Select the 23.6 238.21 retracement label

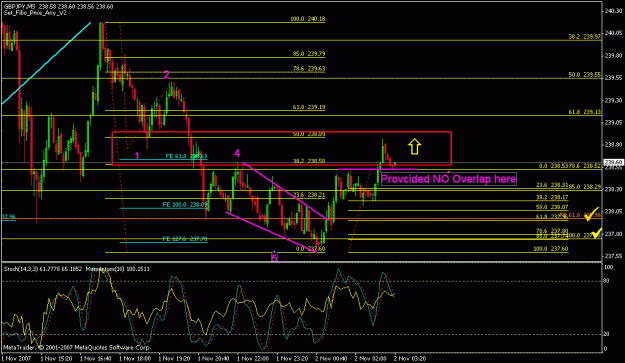[x=309, y=195]
